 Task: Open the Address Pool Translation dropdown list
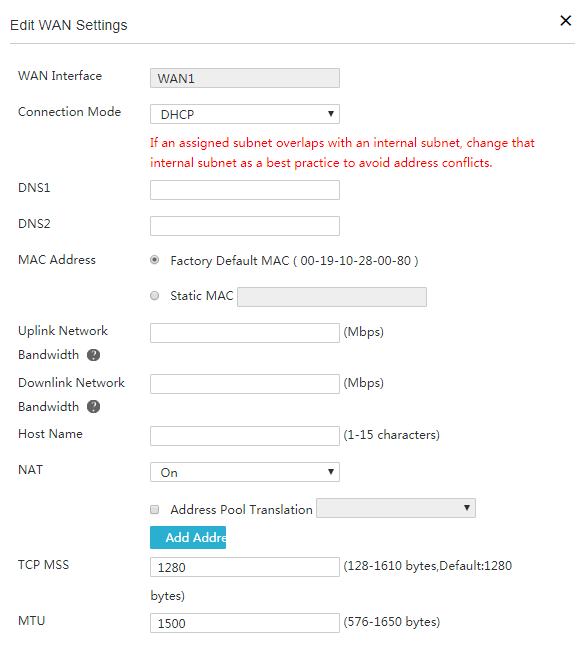click(x=396, y=508)
